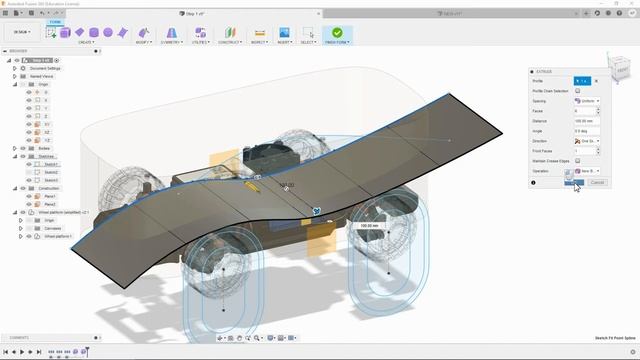Clear the Profile selection with X
The width and height of the screenshot is (640, 360).
pos(596,81)
